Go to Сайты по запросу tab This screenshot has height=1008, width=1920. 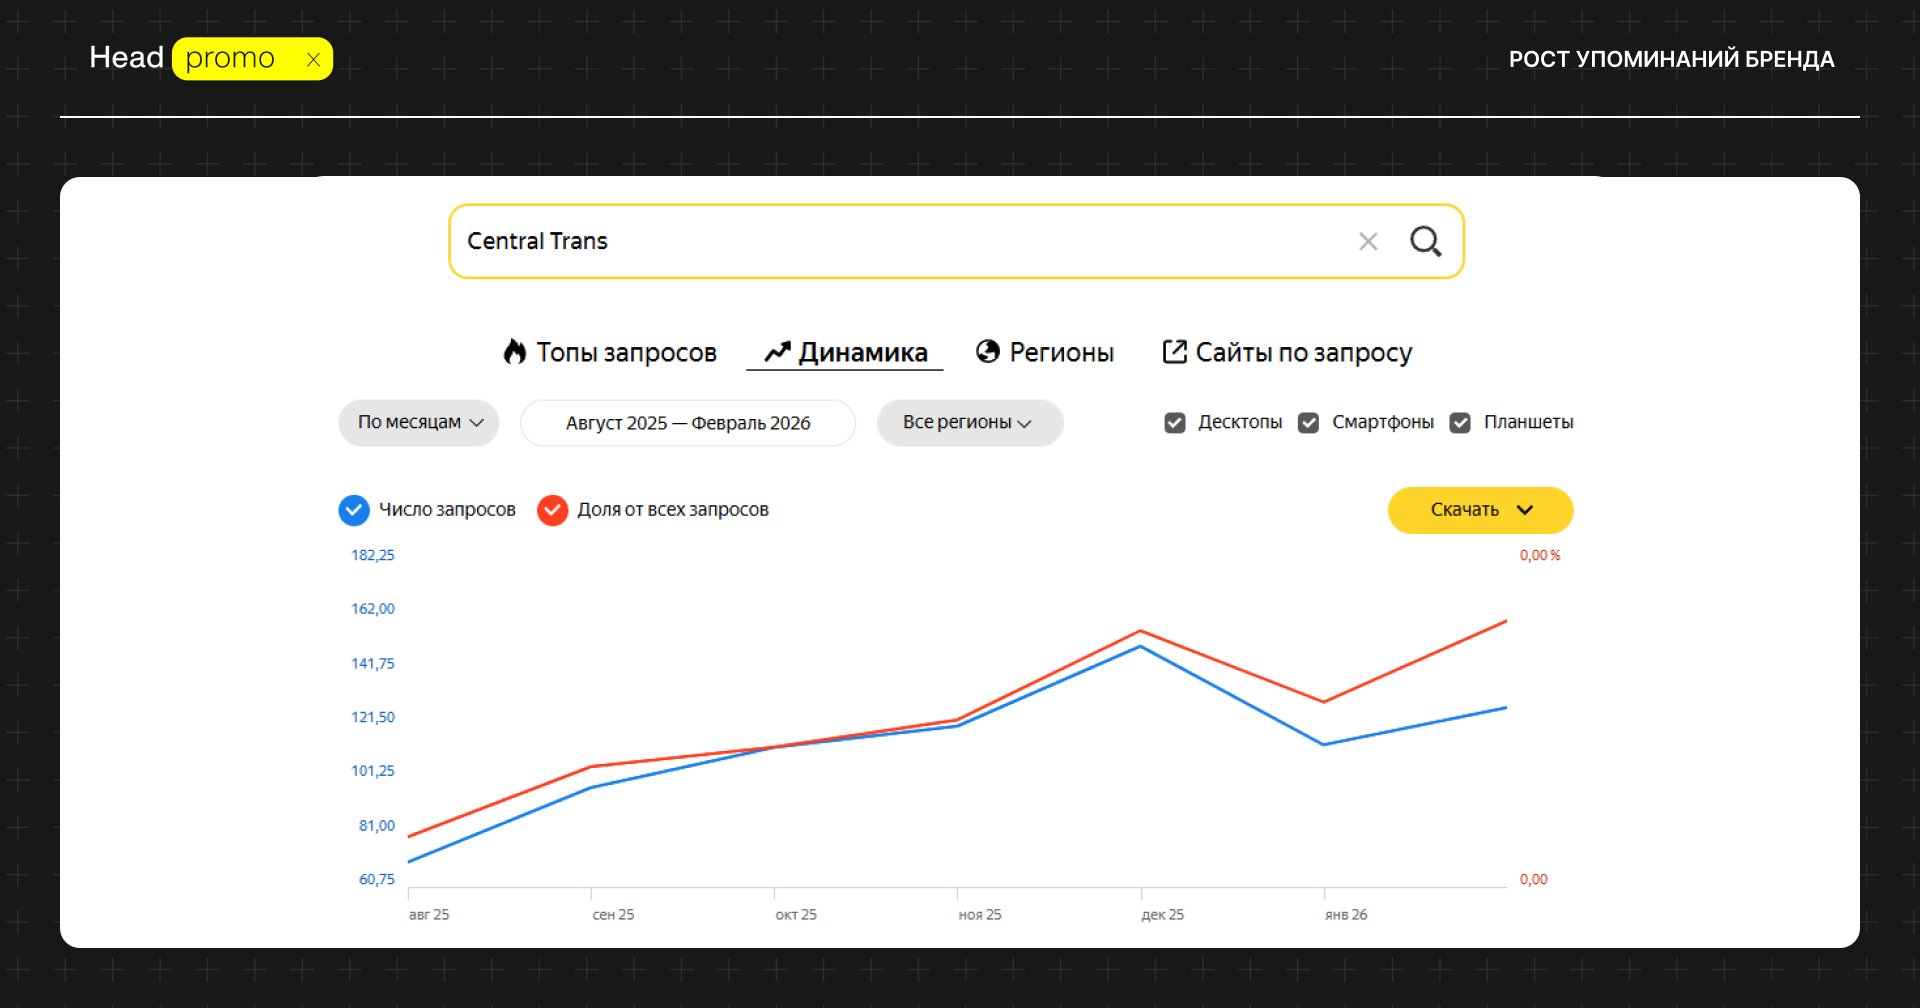(x=1287, y=352)
